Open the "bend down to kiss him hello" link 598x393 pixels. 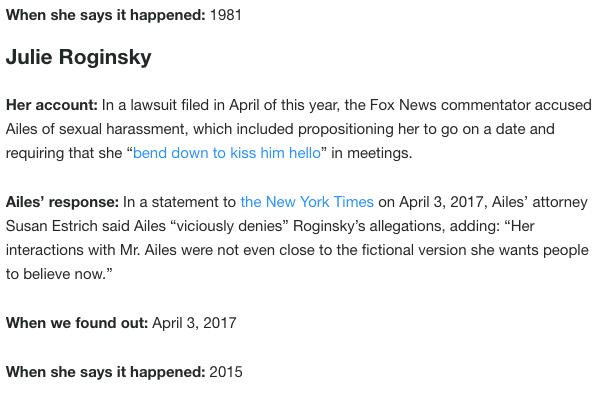point(227,153)
